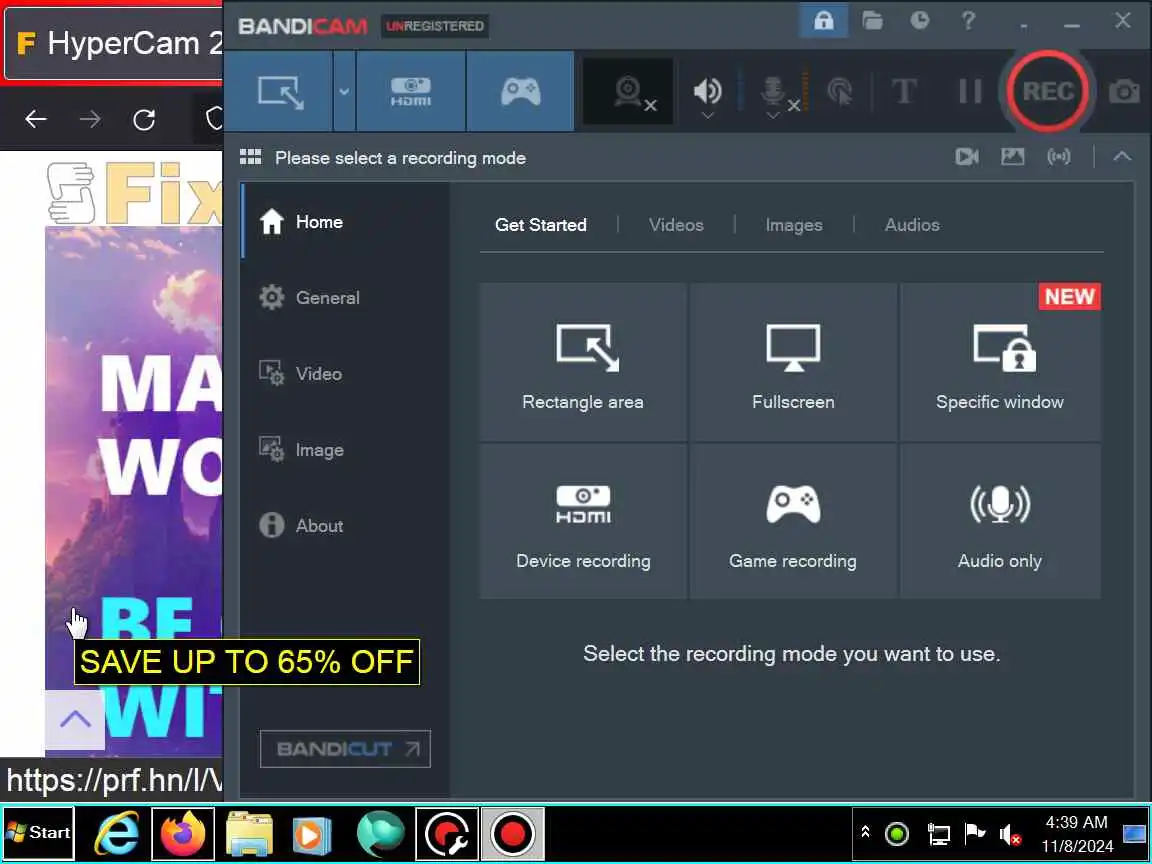The height and width of the screenshot is (864, 1152).
Task: Open the speaker settings dropdown arrow
Action: coord(707,116)
